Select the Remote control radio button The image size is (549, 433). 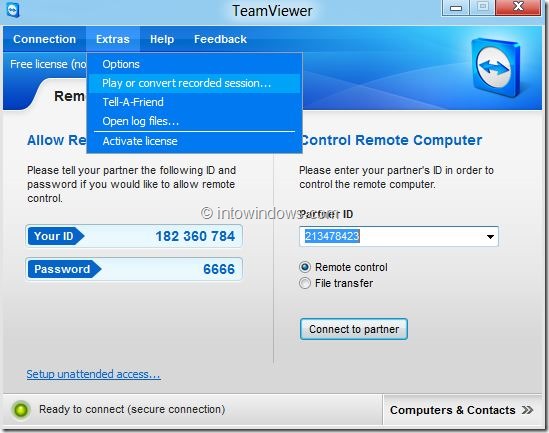coord(305,267)
